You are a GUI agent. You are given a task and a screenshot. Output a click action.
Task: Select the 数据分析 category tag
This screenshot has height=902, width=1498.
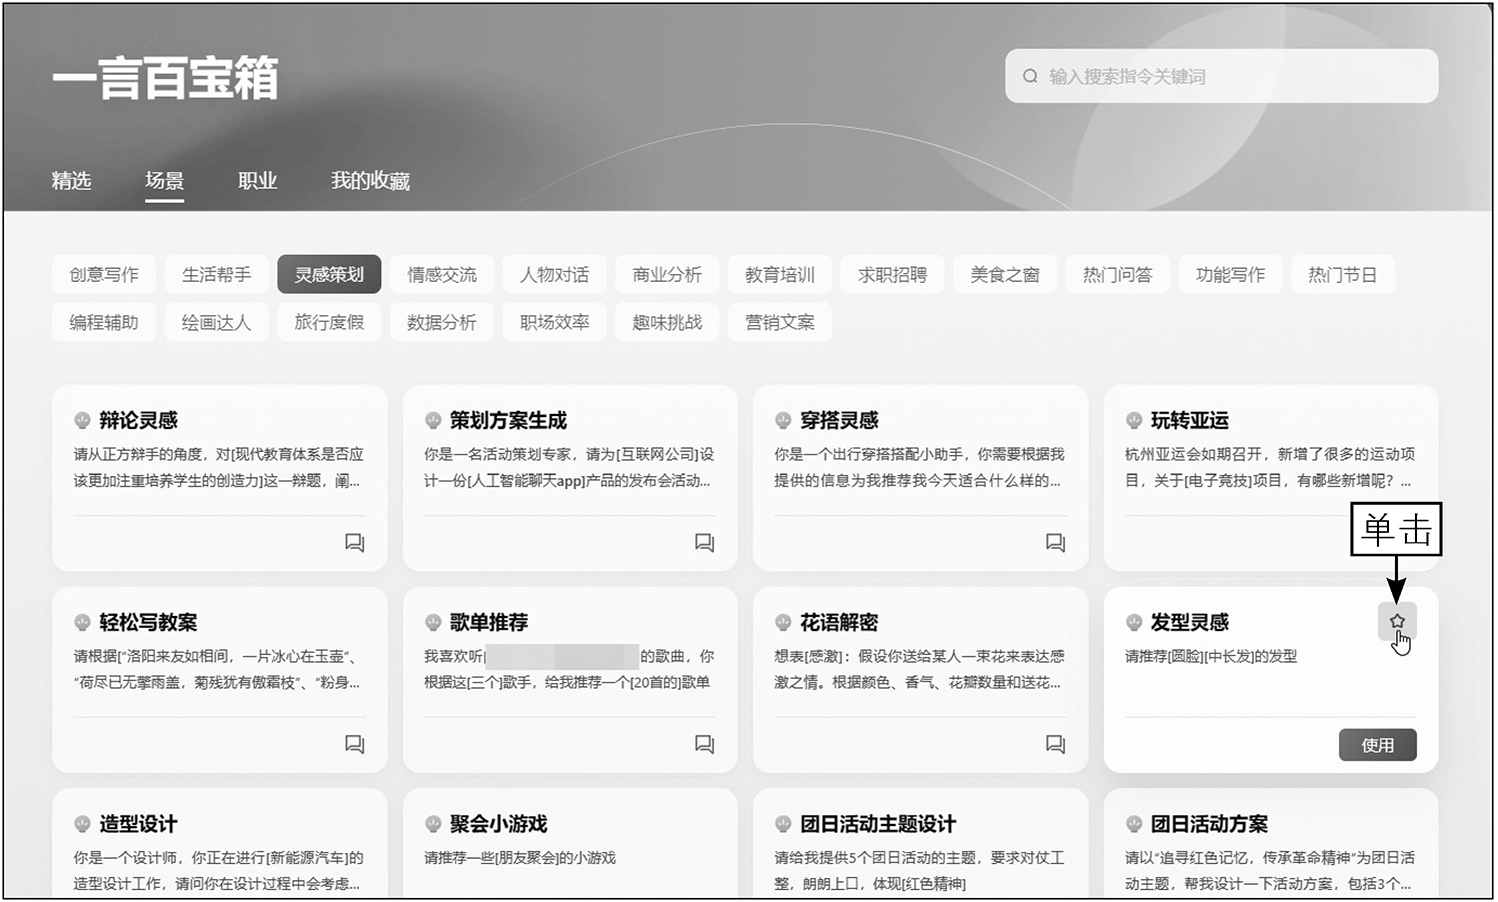pos(442,322)
